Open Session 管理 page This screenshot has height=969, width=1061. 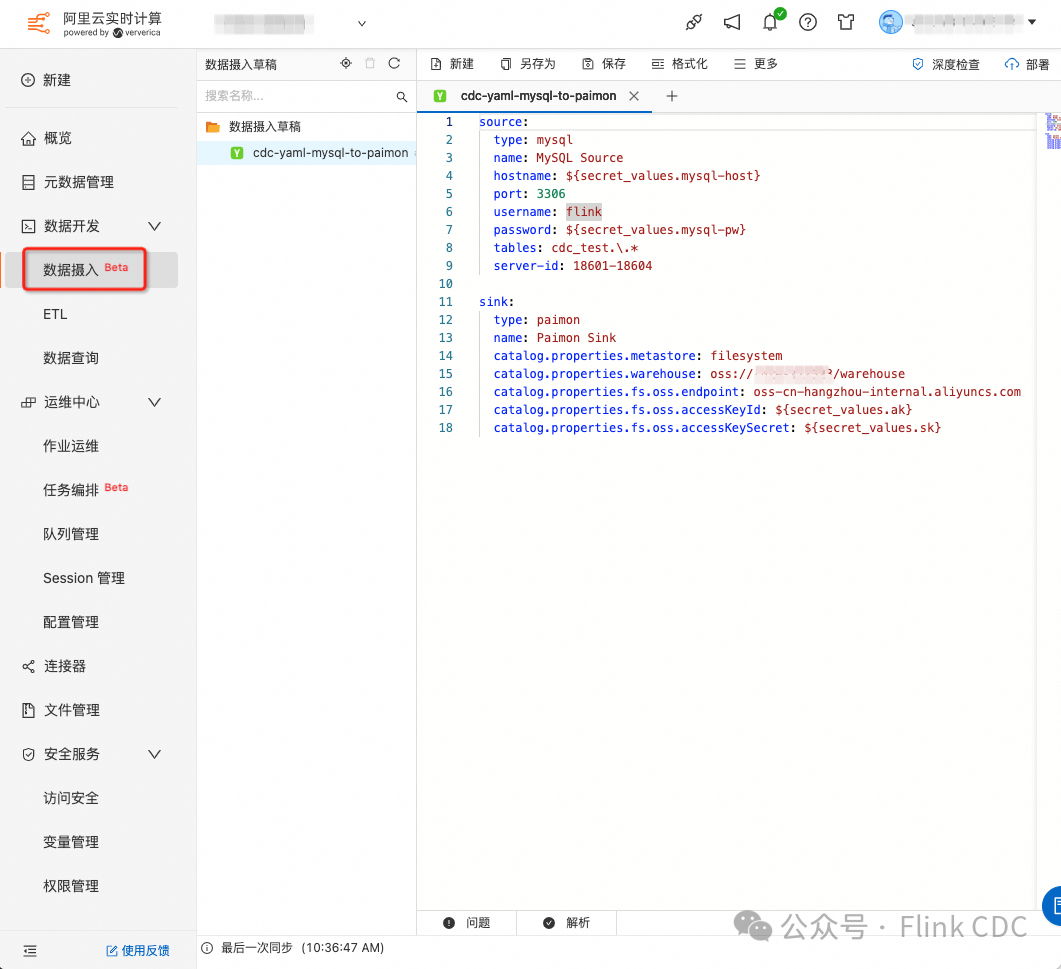[x=84, y=578]
